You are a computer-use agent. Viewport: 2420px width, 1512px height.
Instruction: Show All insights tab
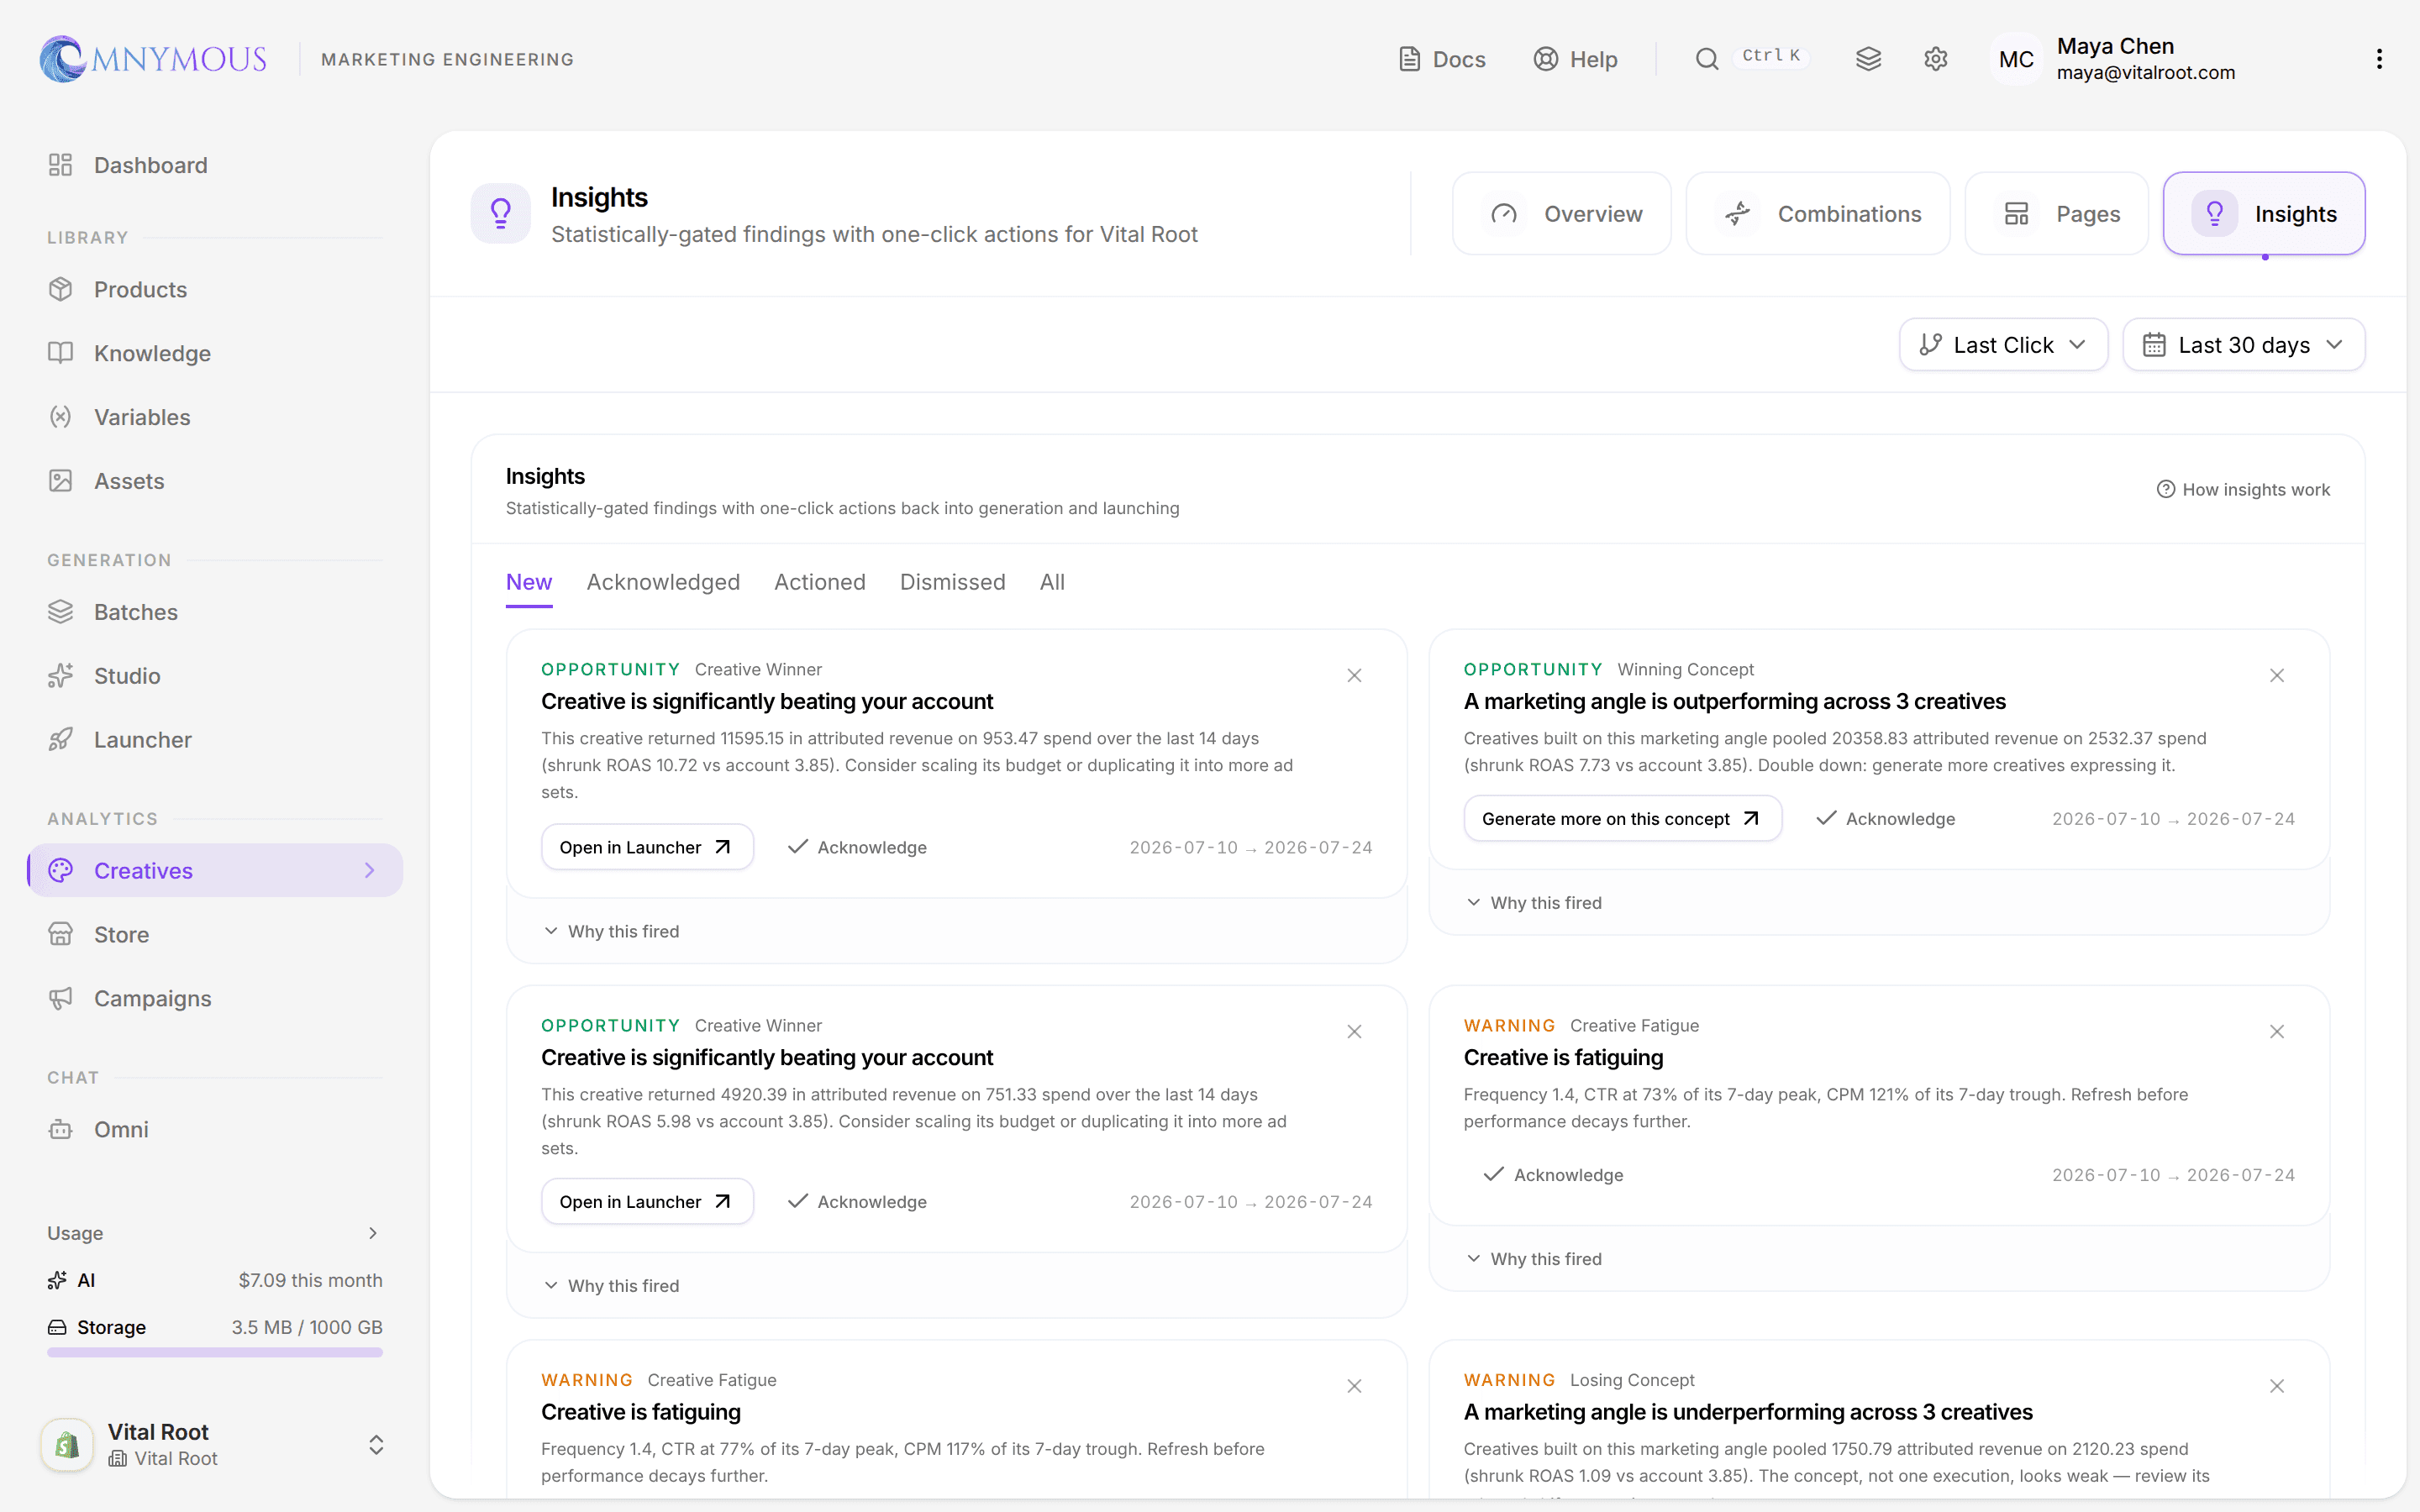[x=1052, y=582]
